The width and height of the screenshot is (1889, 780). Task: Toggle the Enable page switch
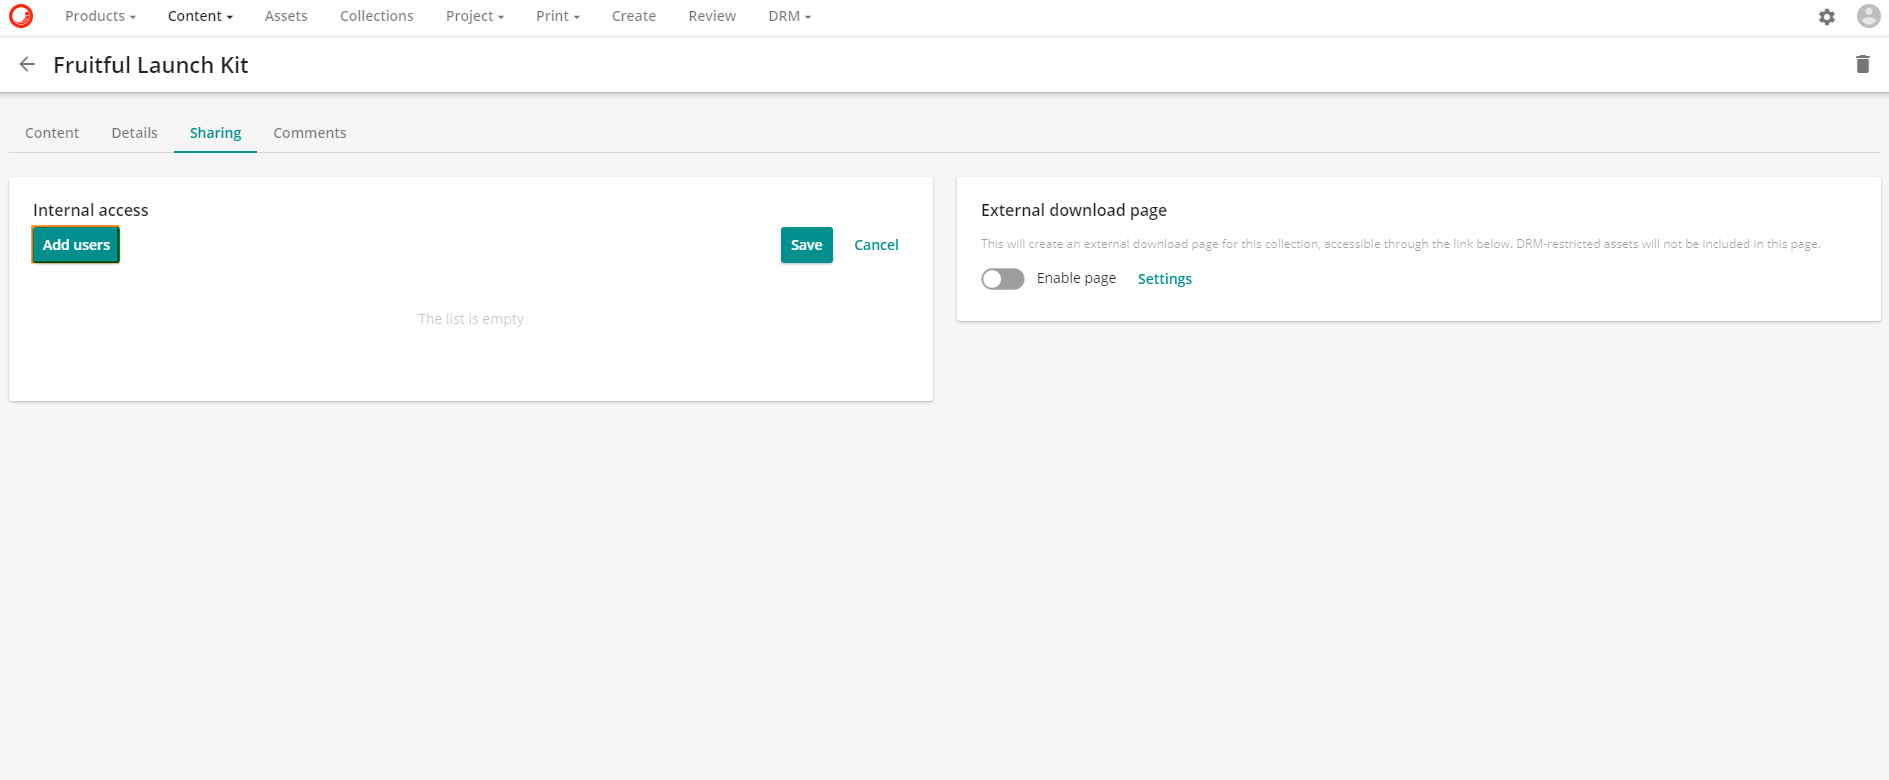point(1002,279)
